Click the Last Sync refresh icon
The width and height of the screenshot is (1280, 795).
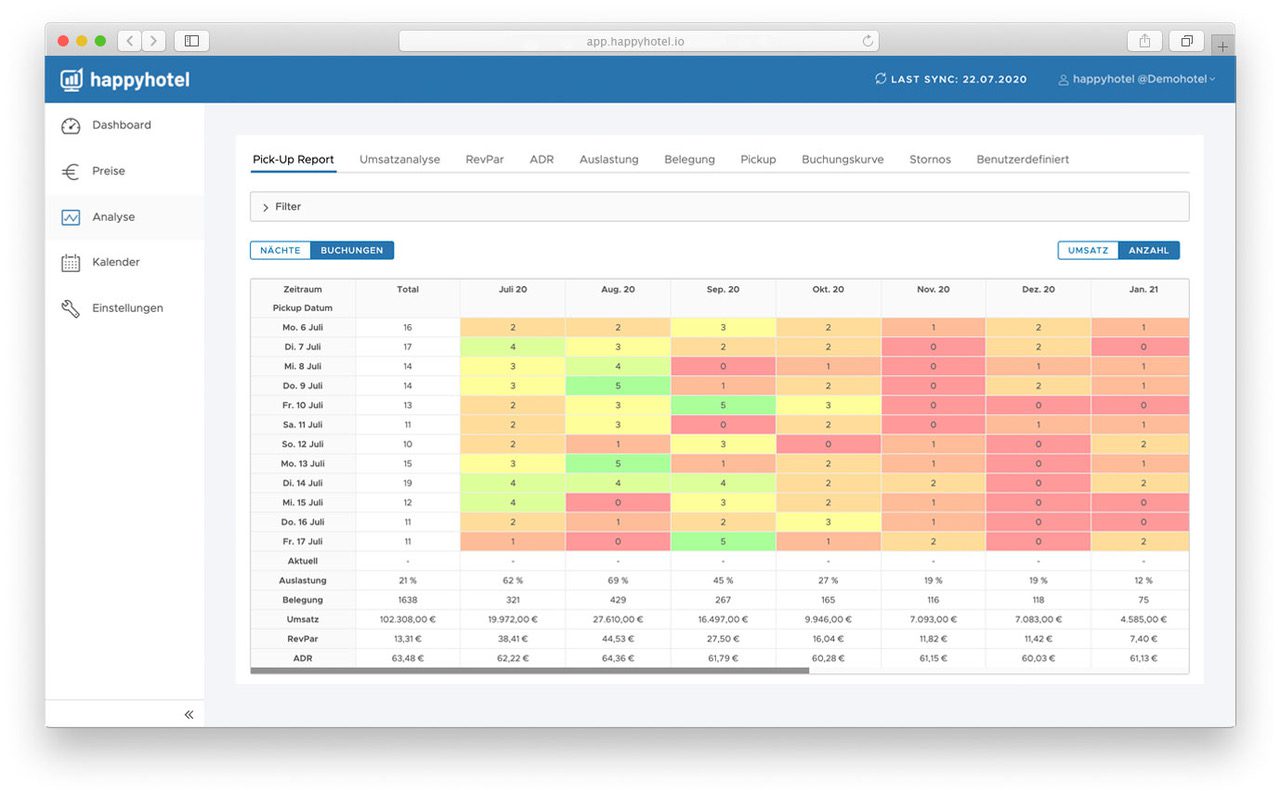click(x=880, y=79)
